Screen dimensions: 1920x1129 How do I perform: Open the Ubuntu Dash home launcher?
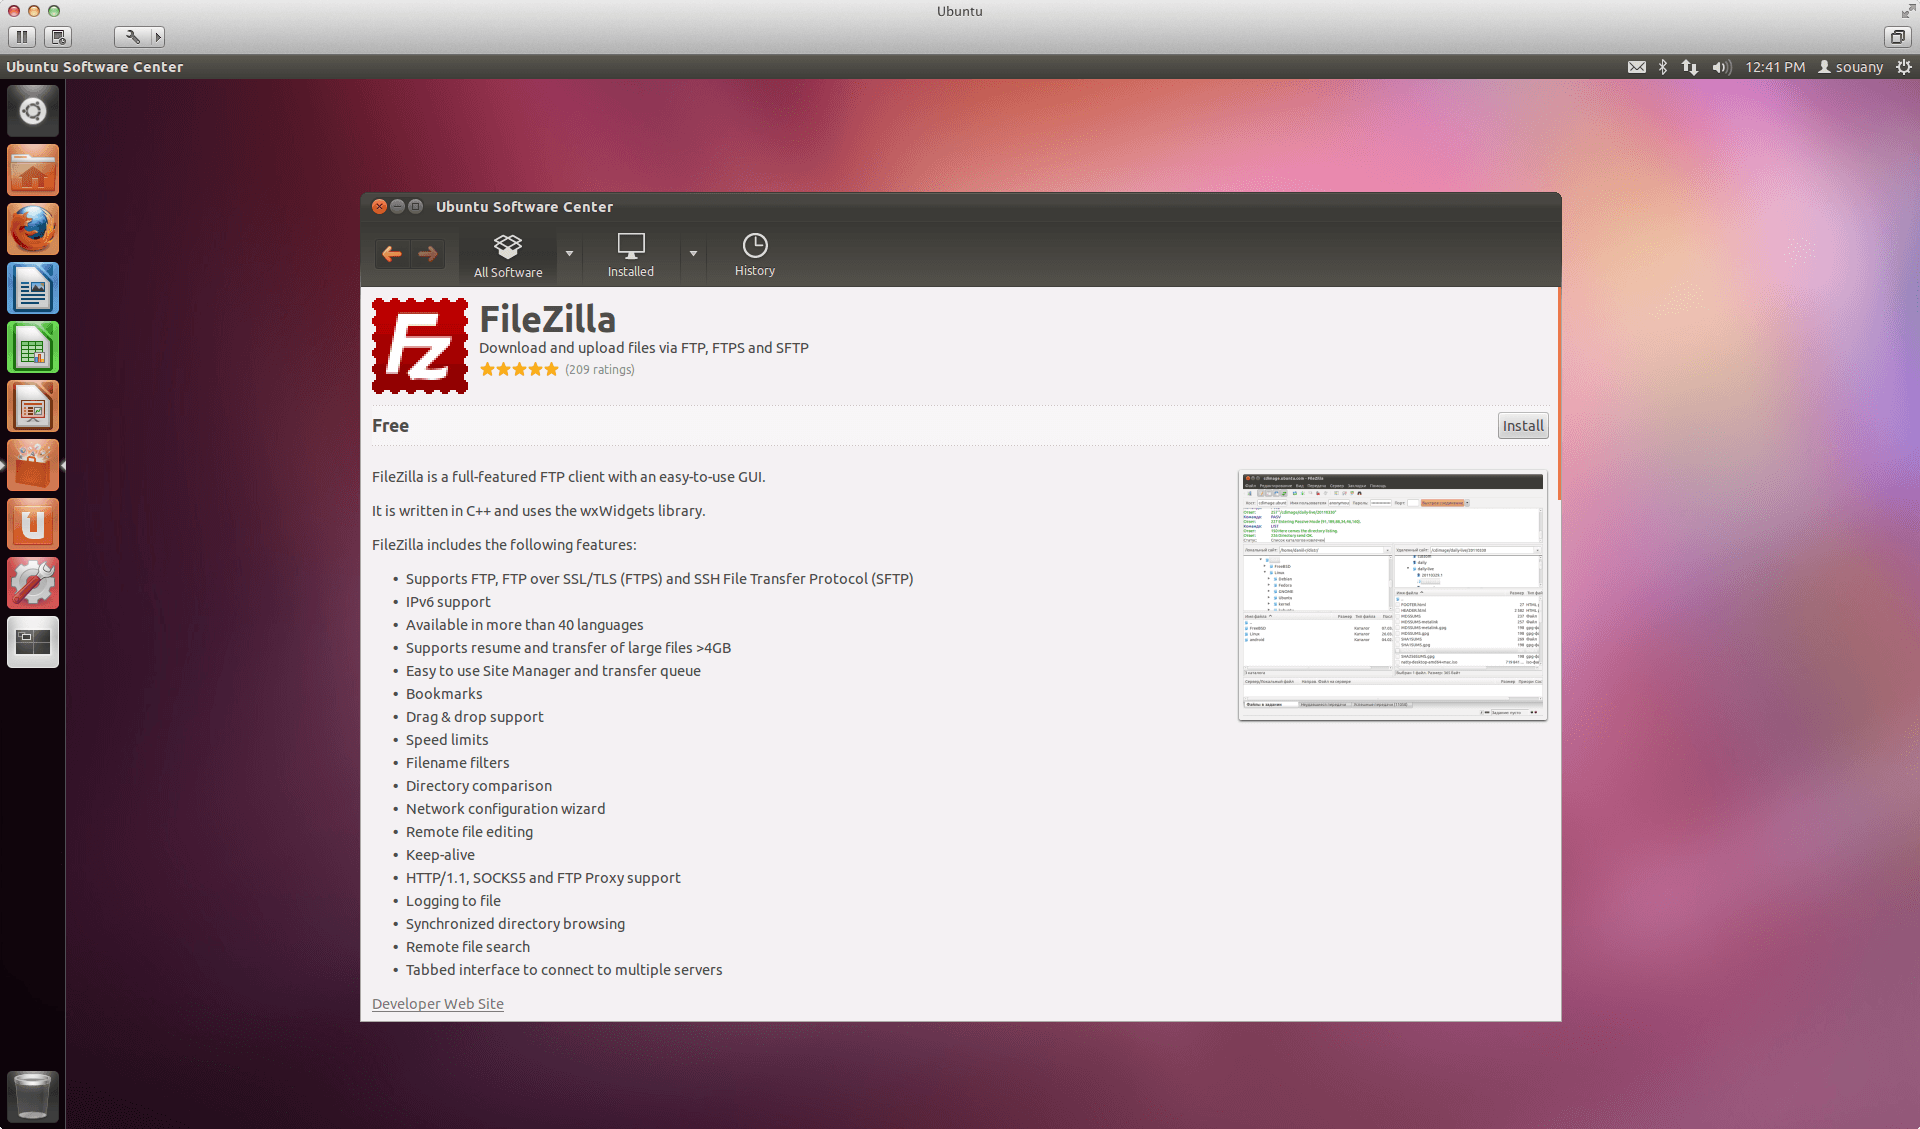[33, 111]
